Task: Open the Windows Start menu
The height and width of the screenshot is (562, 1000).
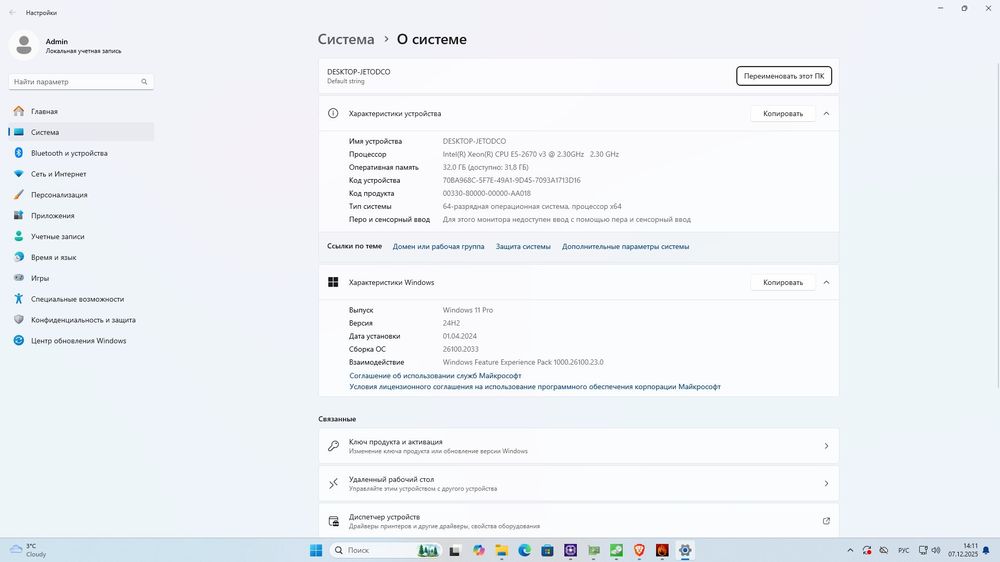Action: [316, 551]
